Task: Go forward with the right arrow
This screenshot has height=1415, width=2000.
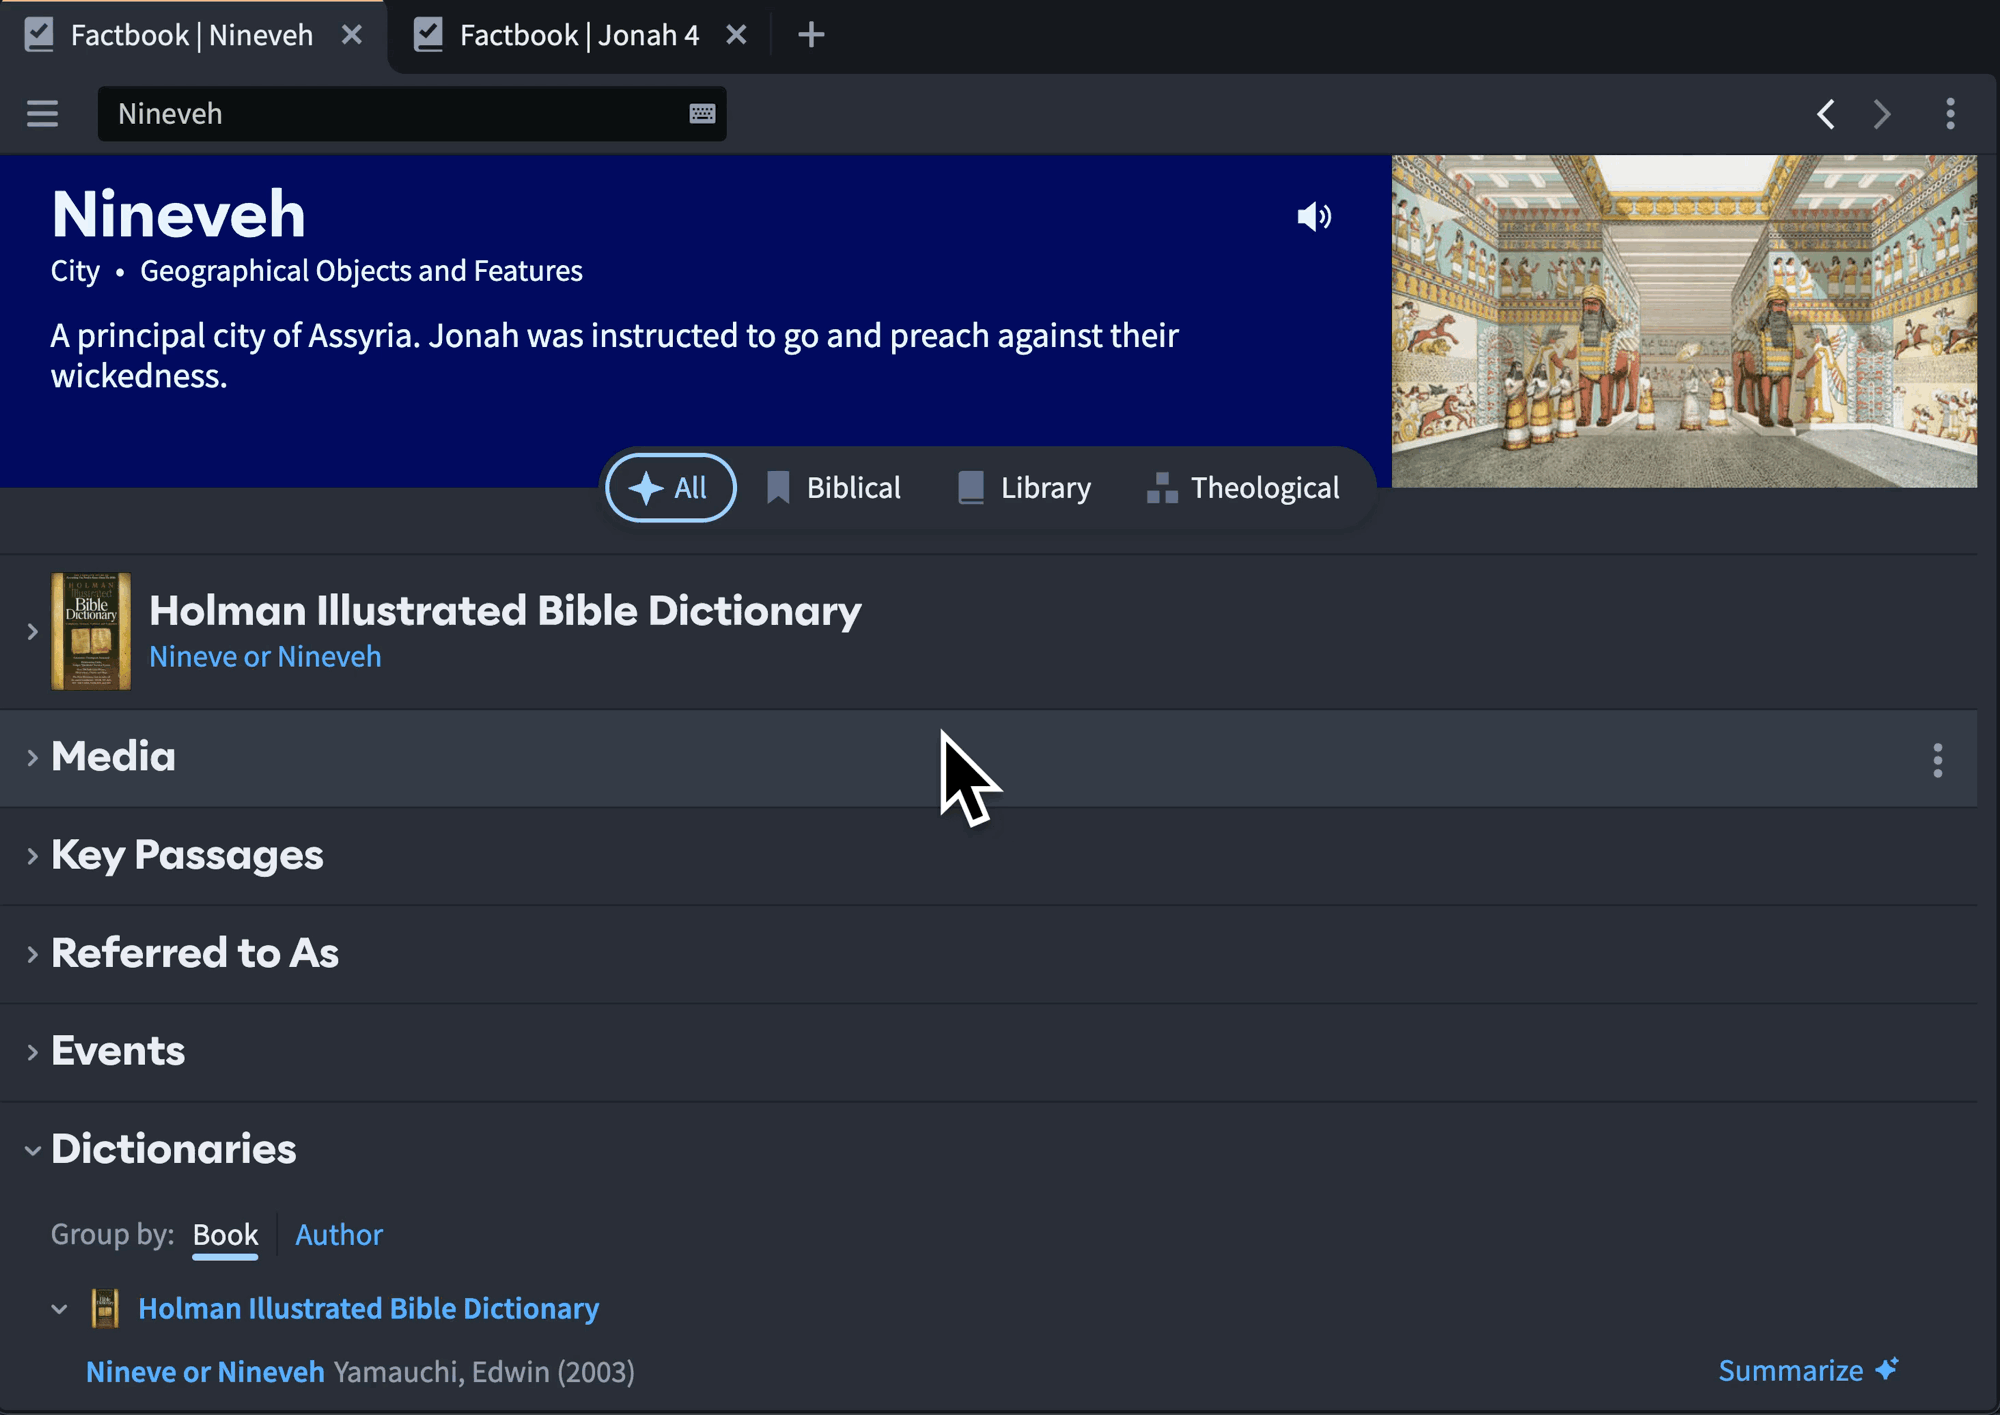Action: 1882,114
